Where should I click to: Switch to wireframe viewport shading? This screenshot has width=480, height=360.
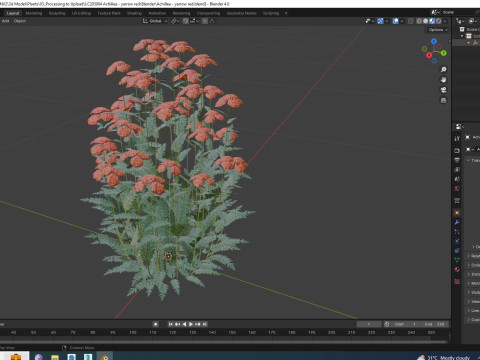(419, 21)
